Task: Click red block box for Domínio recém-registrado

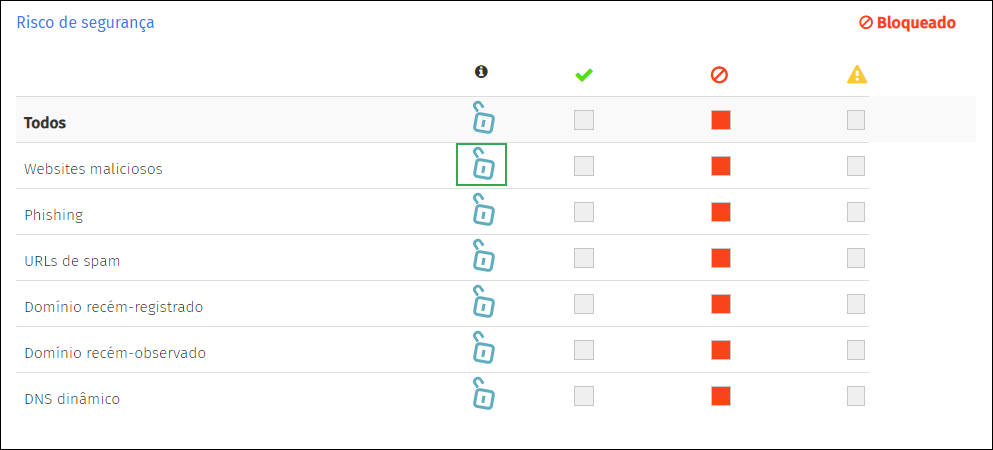Action: tap(721, 304)
